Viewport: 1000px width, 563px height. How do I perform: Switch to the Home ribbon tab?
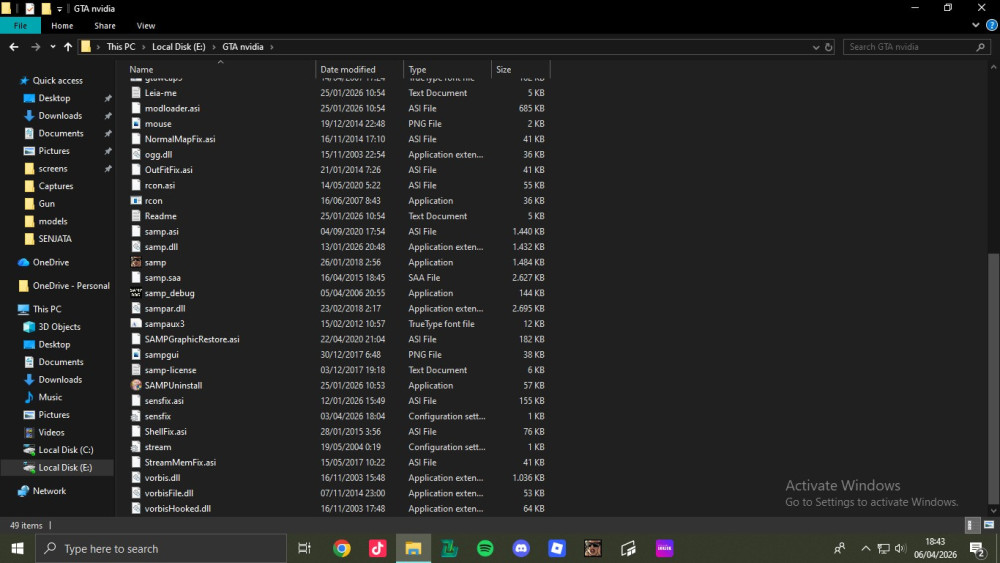pyautogui.click(x=62, y=26)
